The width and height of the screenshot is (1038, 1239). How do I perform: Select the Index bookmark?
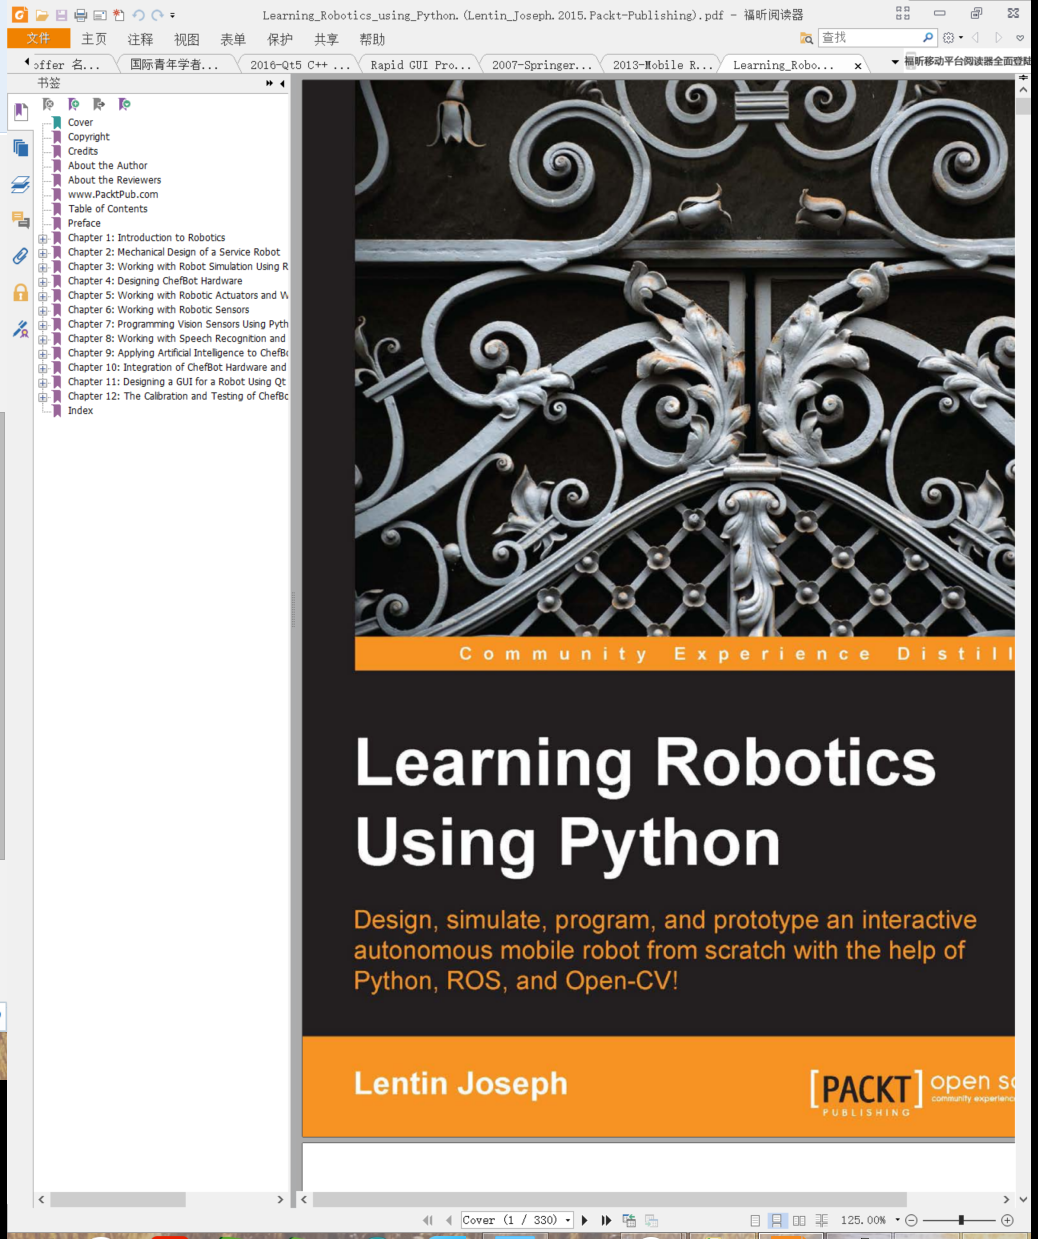point(80,411)
